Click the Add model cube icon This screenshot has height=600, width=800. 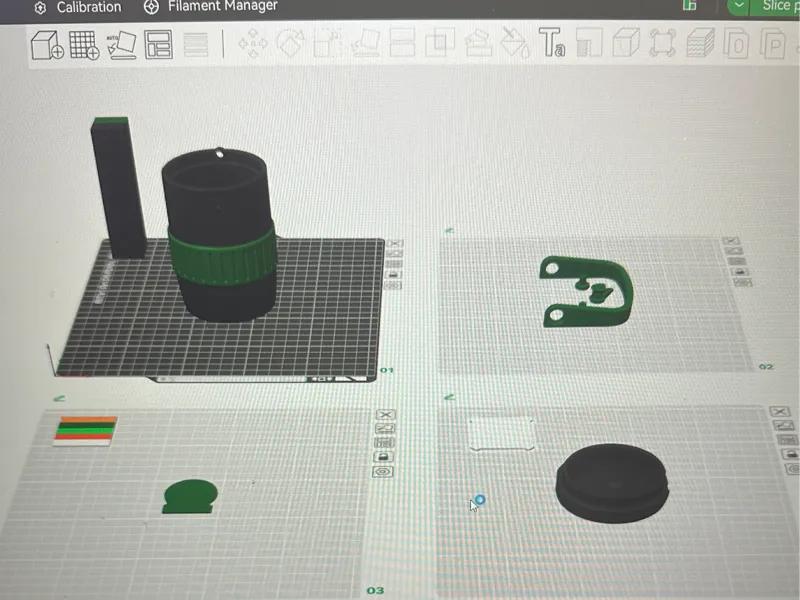pyautogui.click(x=47, y=45)
